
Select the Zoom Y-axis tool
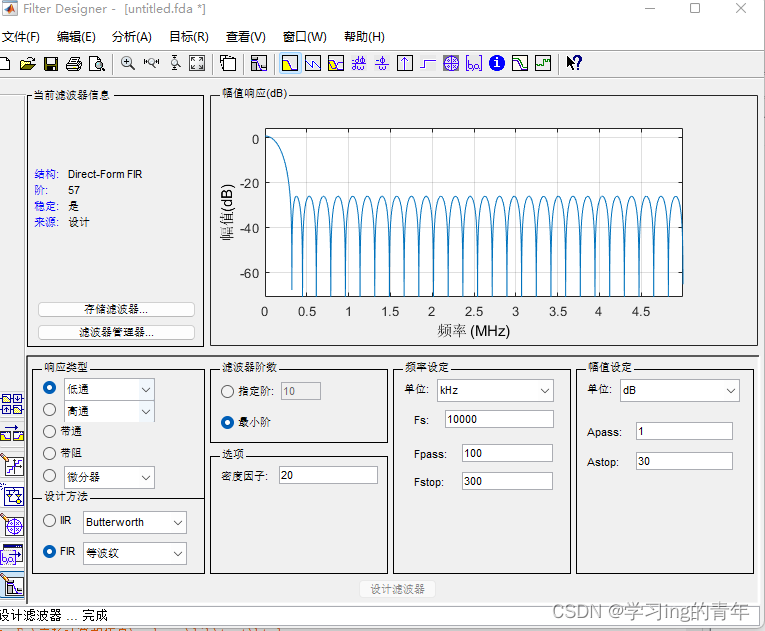click(175, 63)
